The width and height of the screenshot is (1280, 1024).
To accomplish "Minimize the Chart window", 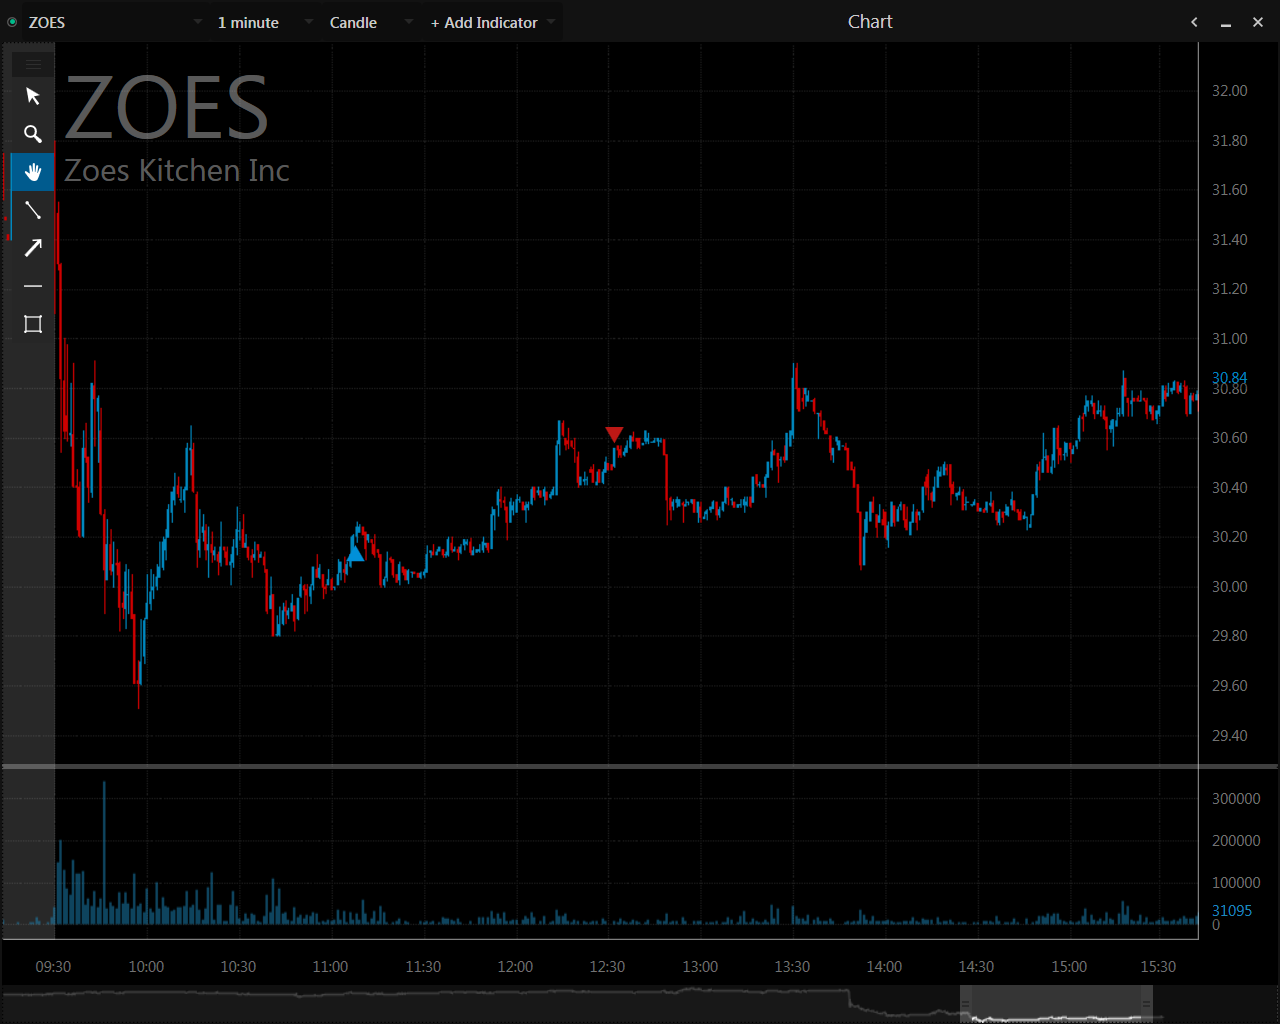I will [1226, 23].
